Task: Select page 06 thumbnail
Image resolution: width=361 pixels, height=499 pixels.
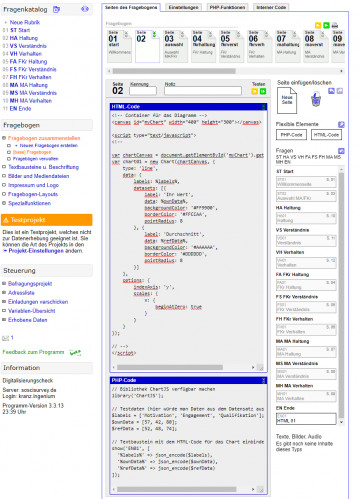Action: tap(259, 46)
